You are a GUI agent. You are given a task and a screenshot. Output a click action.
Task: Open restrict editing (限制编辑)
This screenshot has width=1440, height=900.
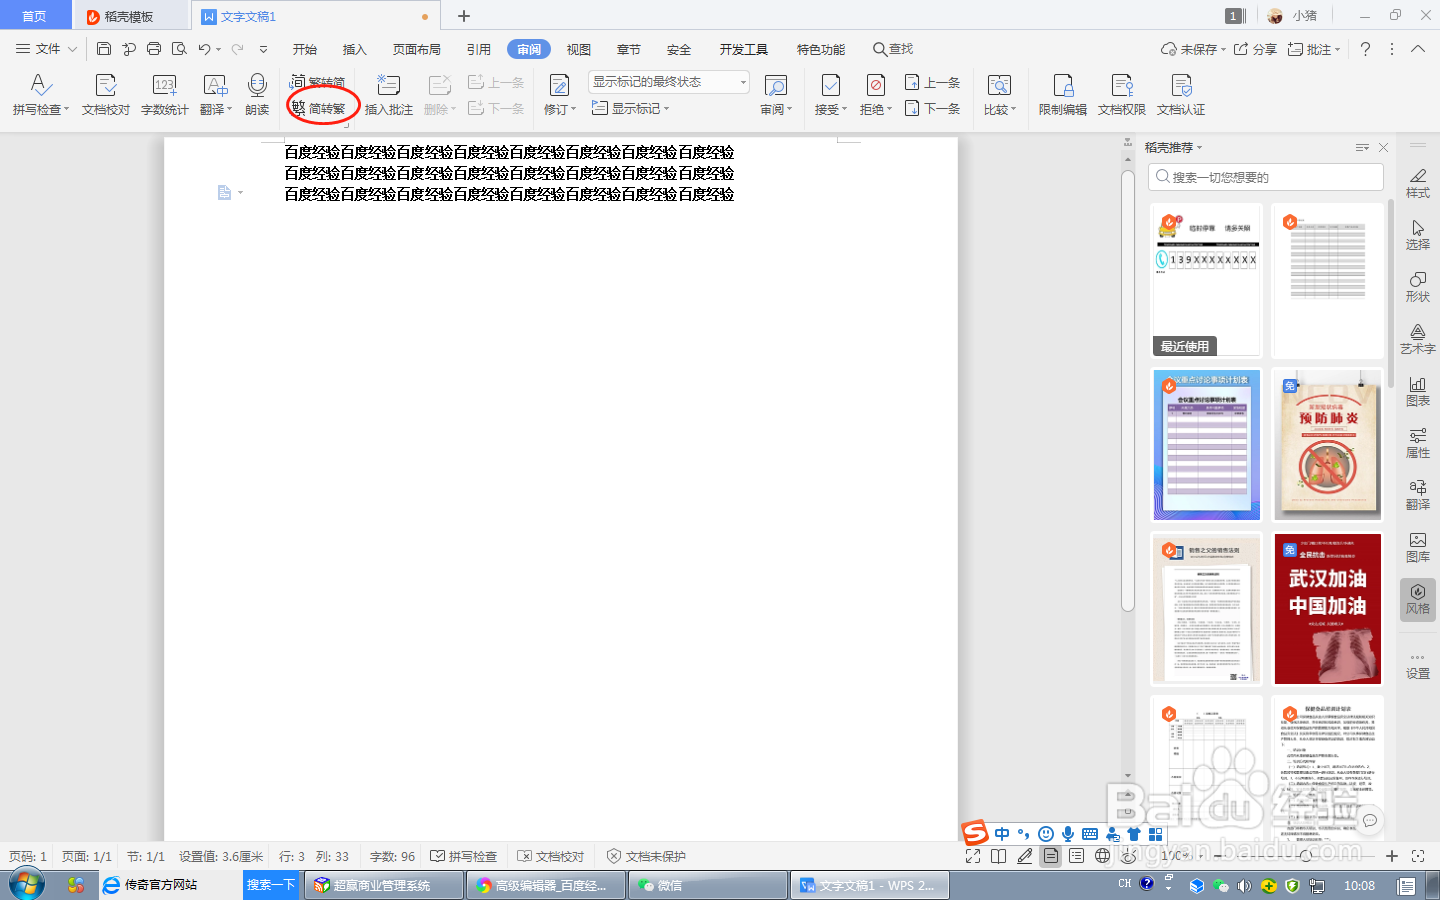[x=1062, y=95]
